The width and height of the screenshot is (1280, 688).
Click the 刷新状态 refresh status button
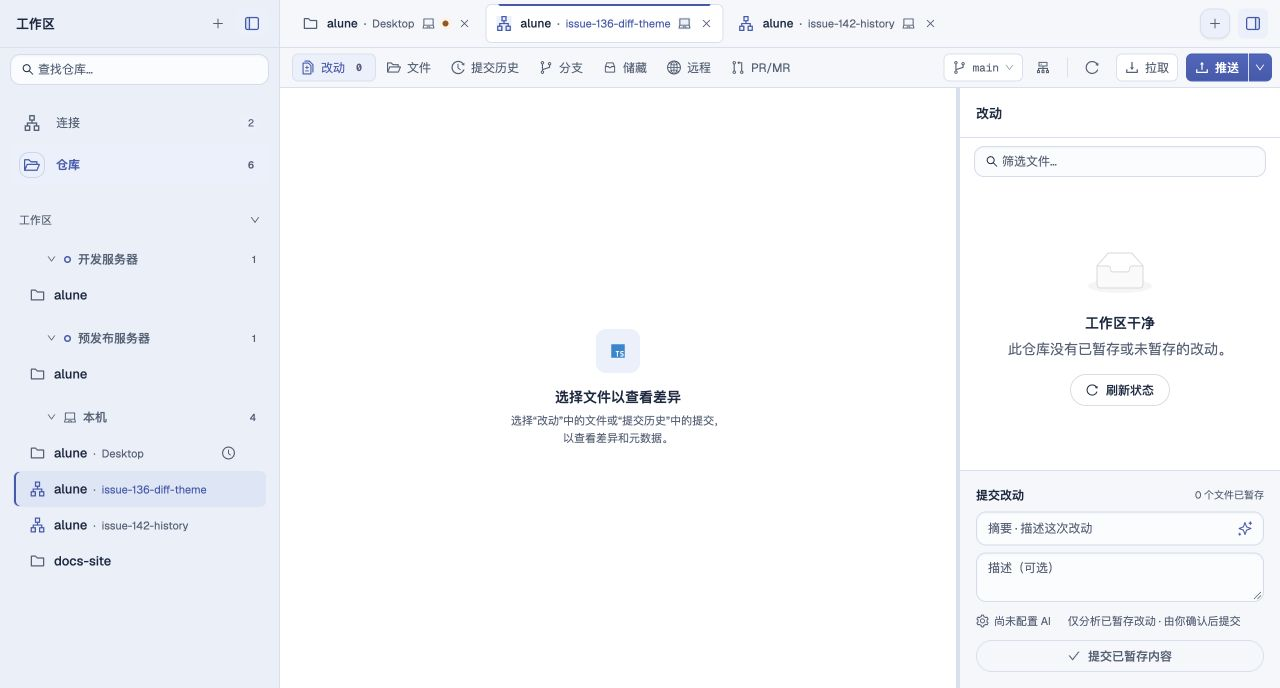(1119, 390)
